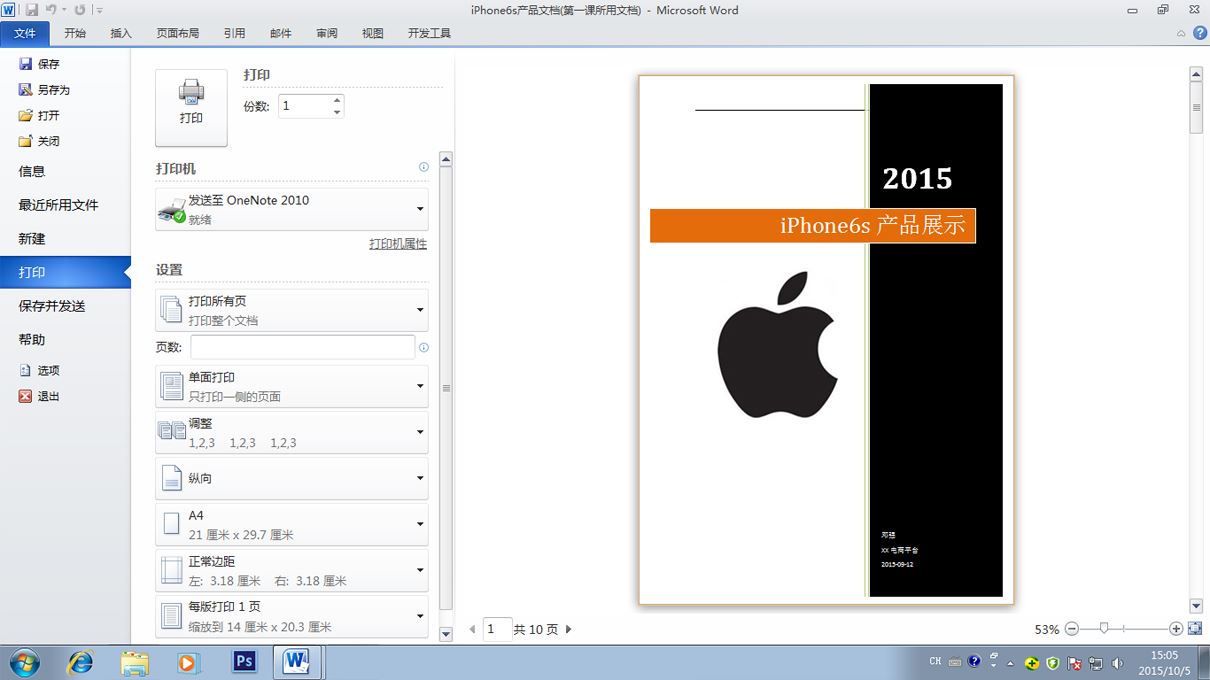
Task: Open the 单面打印 dropdown
Action: coord(292,386)
